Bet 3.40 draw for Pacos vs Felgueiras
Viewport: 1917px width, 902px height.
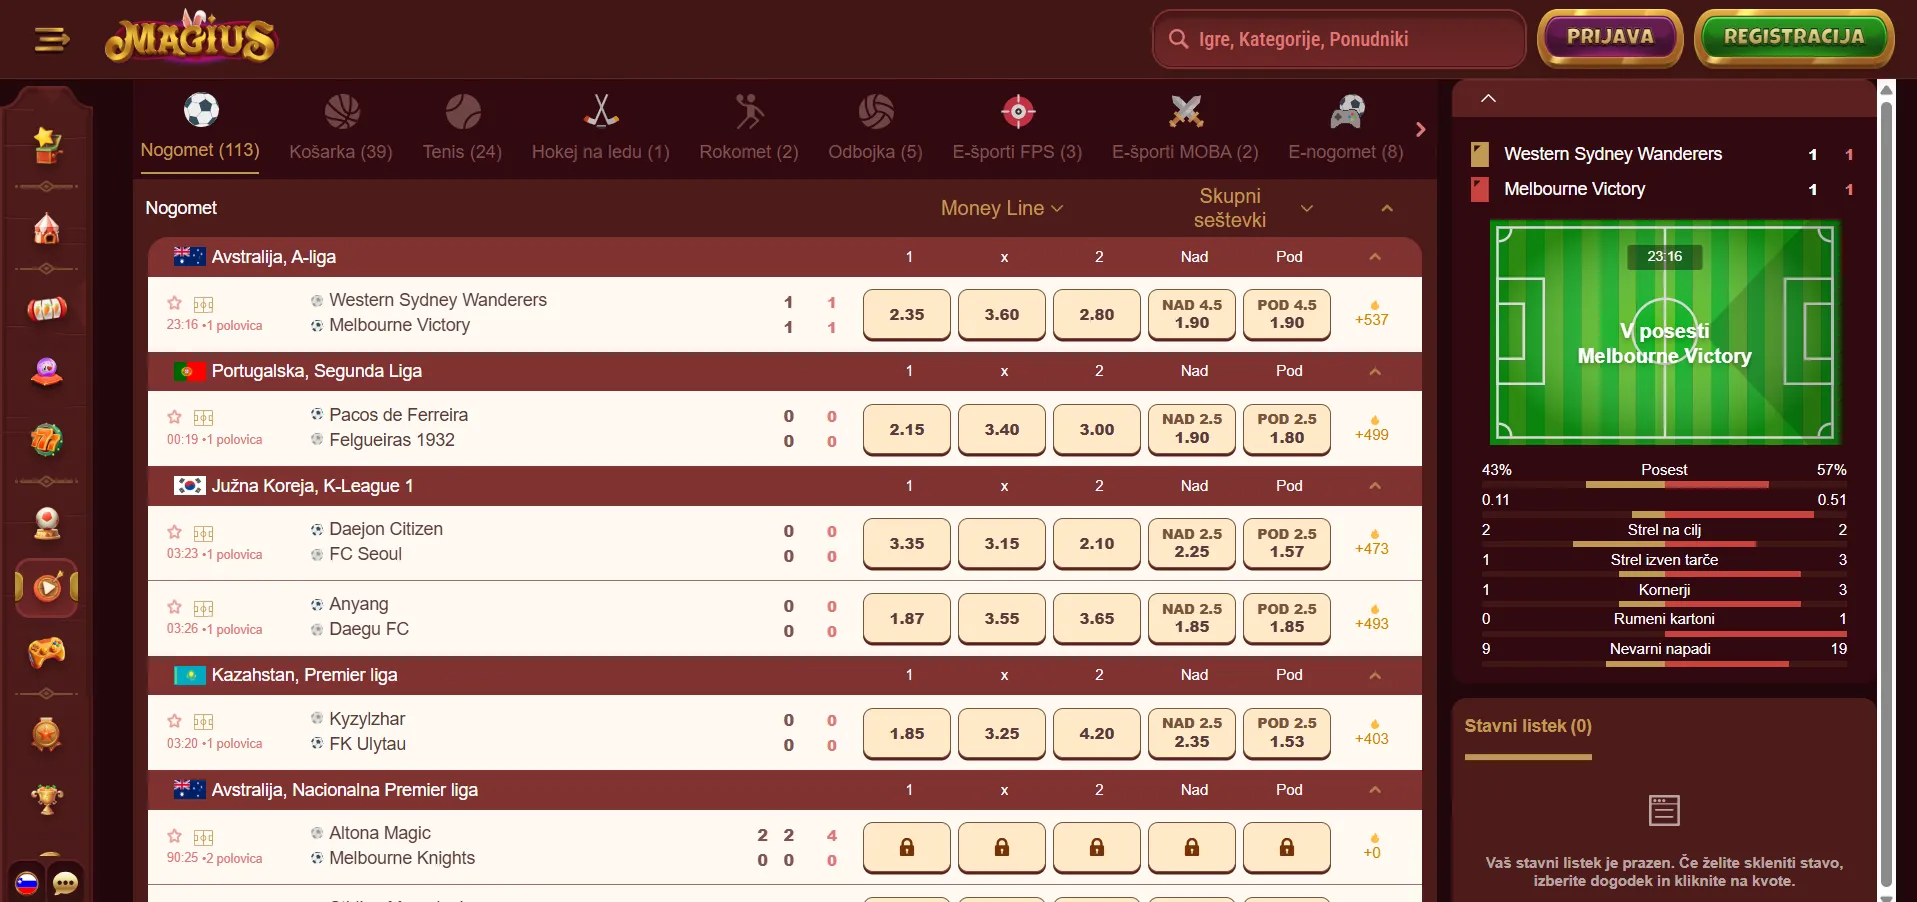coord(1002,429)
